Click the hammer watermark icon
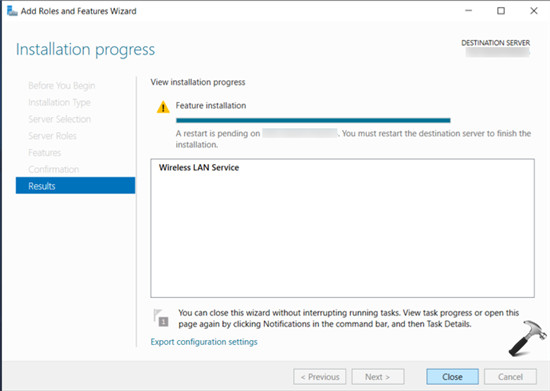 (x=527, y=338)
